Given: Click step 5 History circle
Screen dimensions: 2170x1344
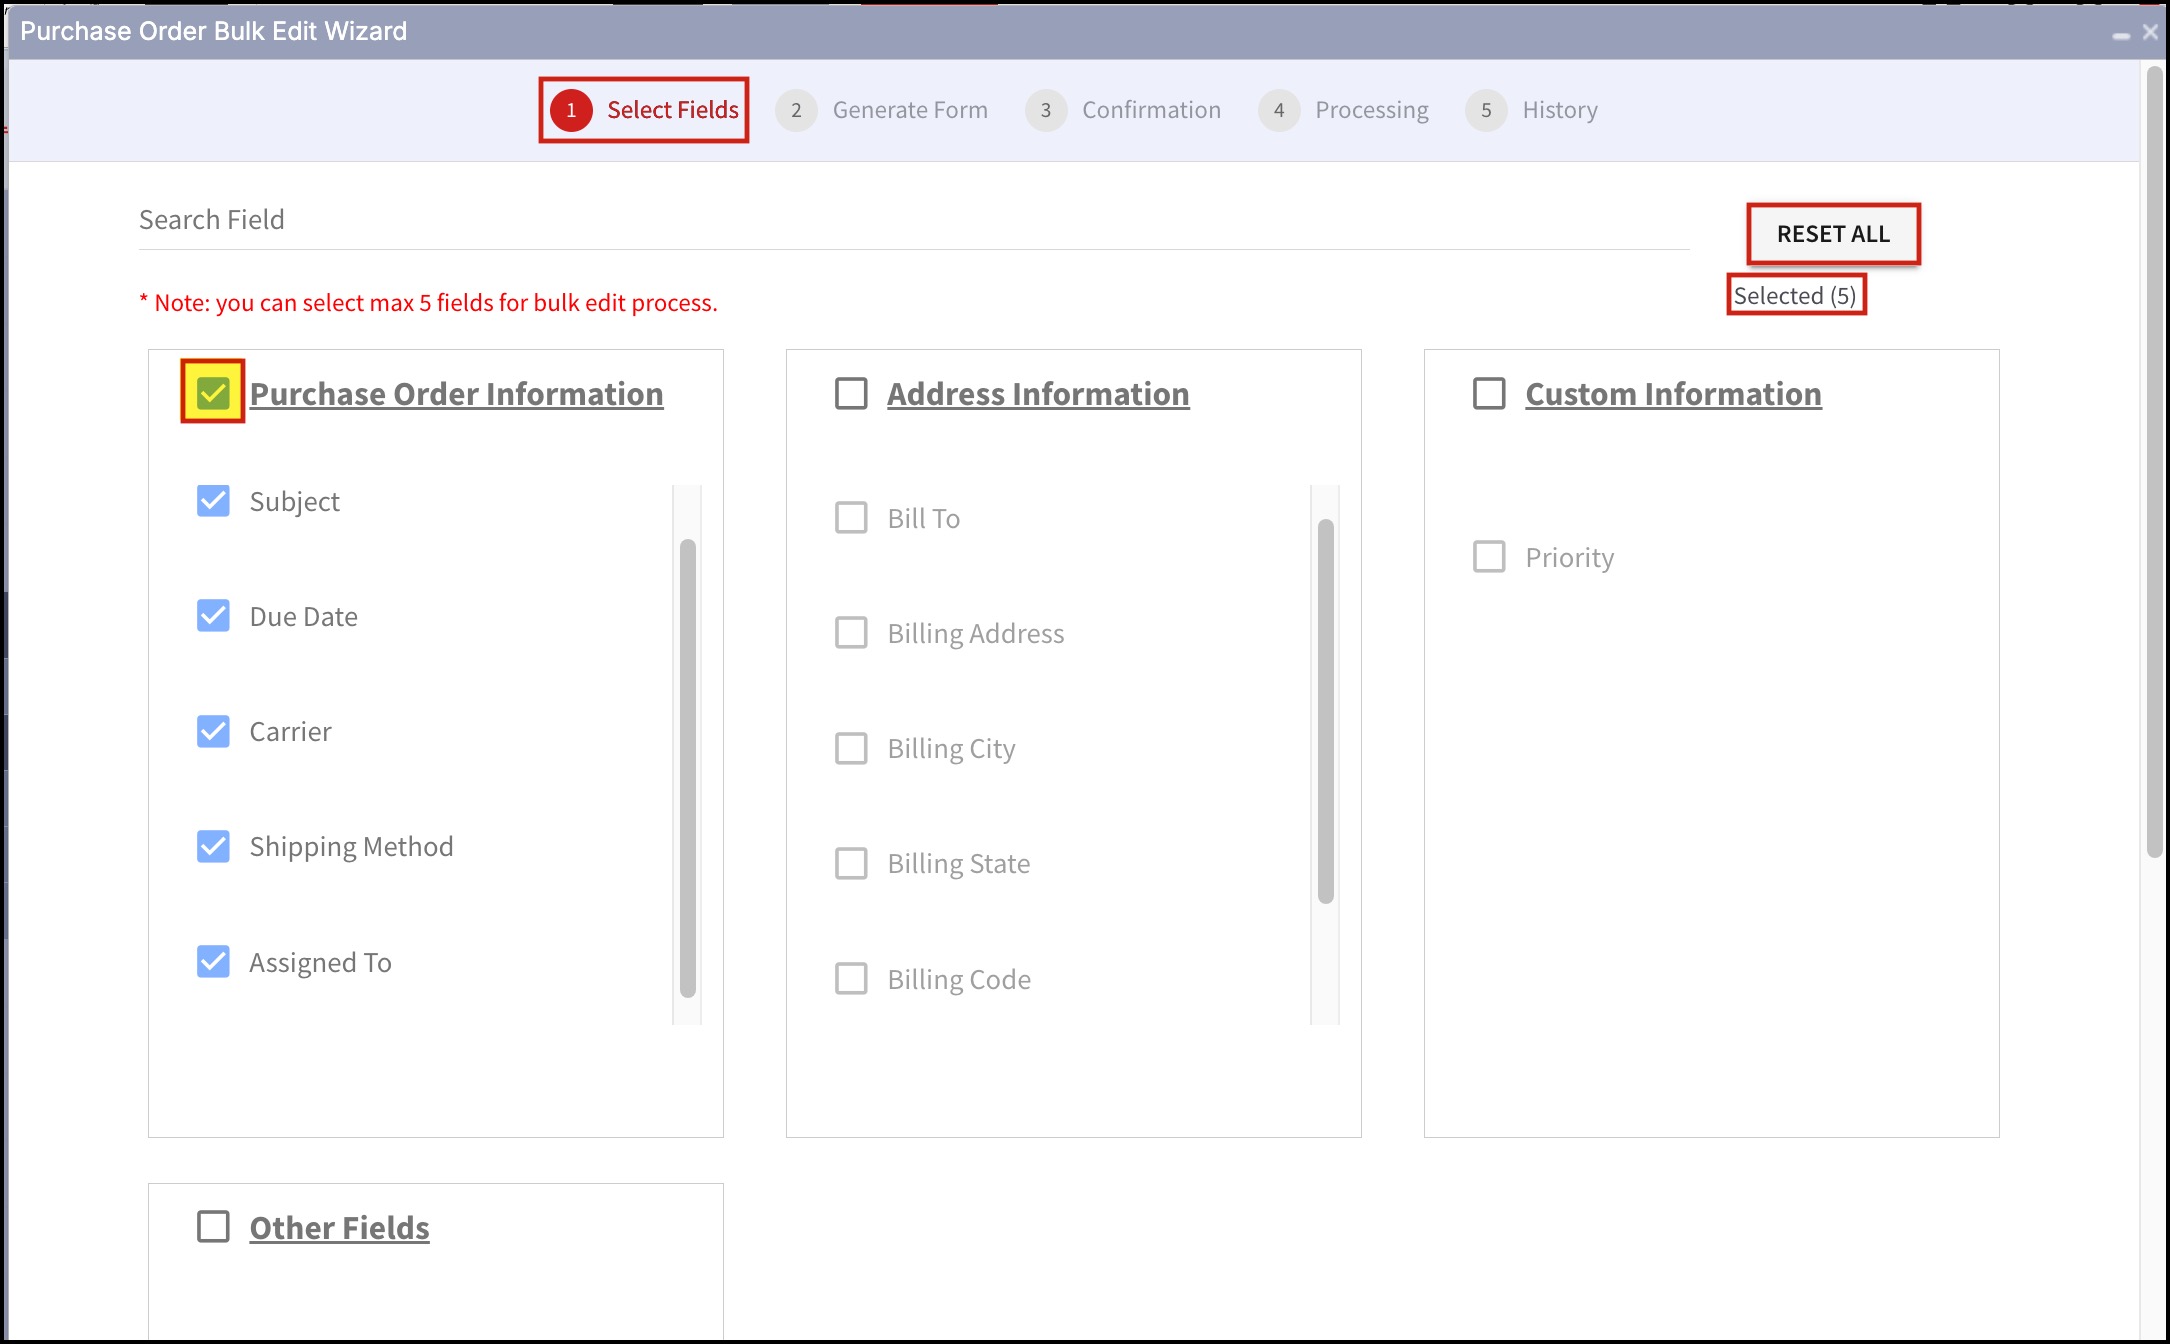Looking at the screenshot, I should point(1486,110).
